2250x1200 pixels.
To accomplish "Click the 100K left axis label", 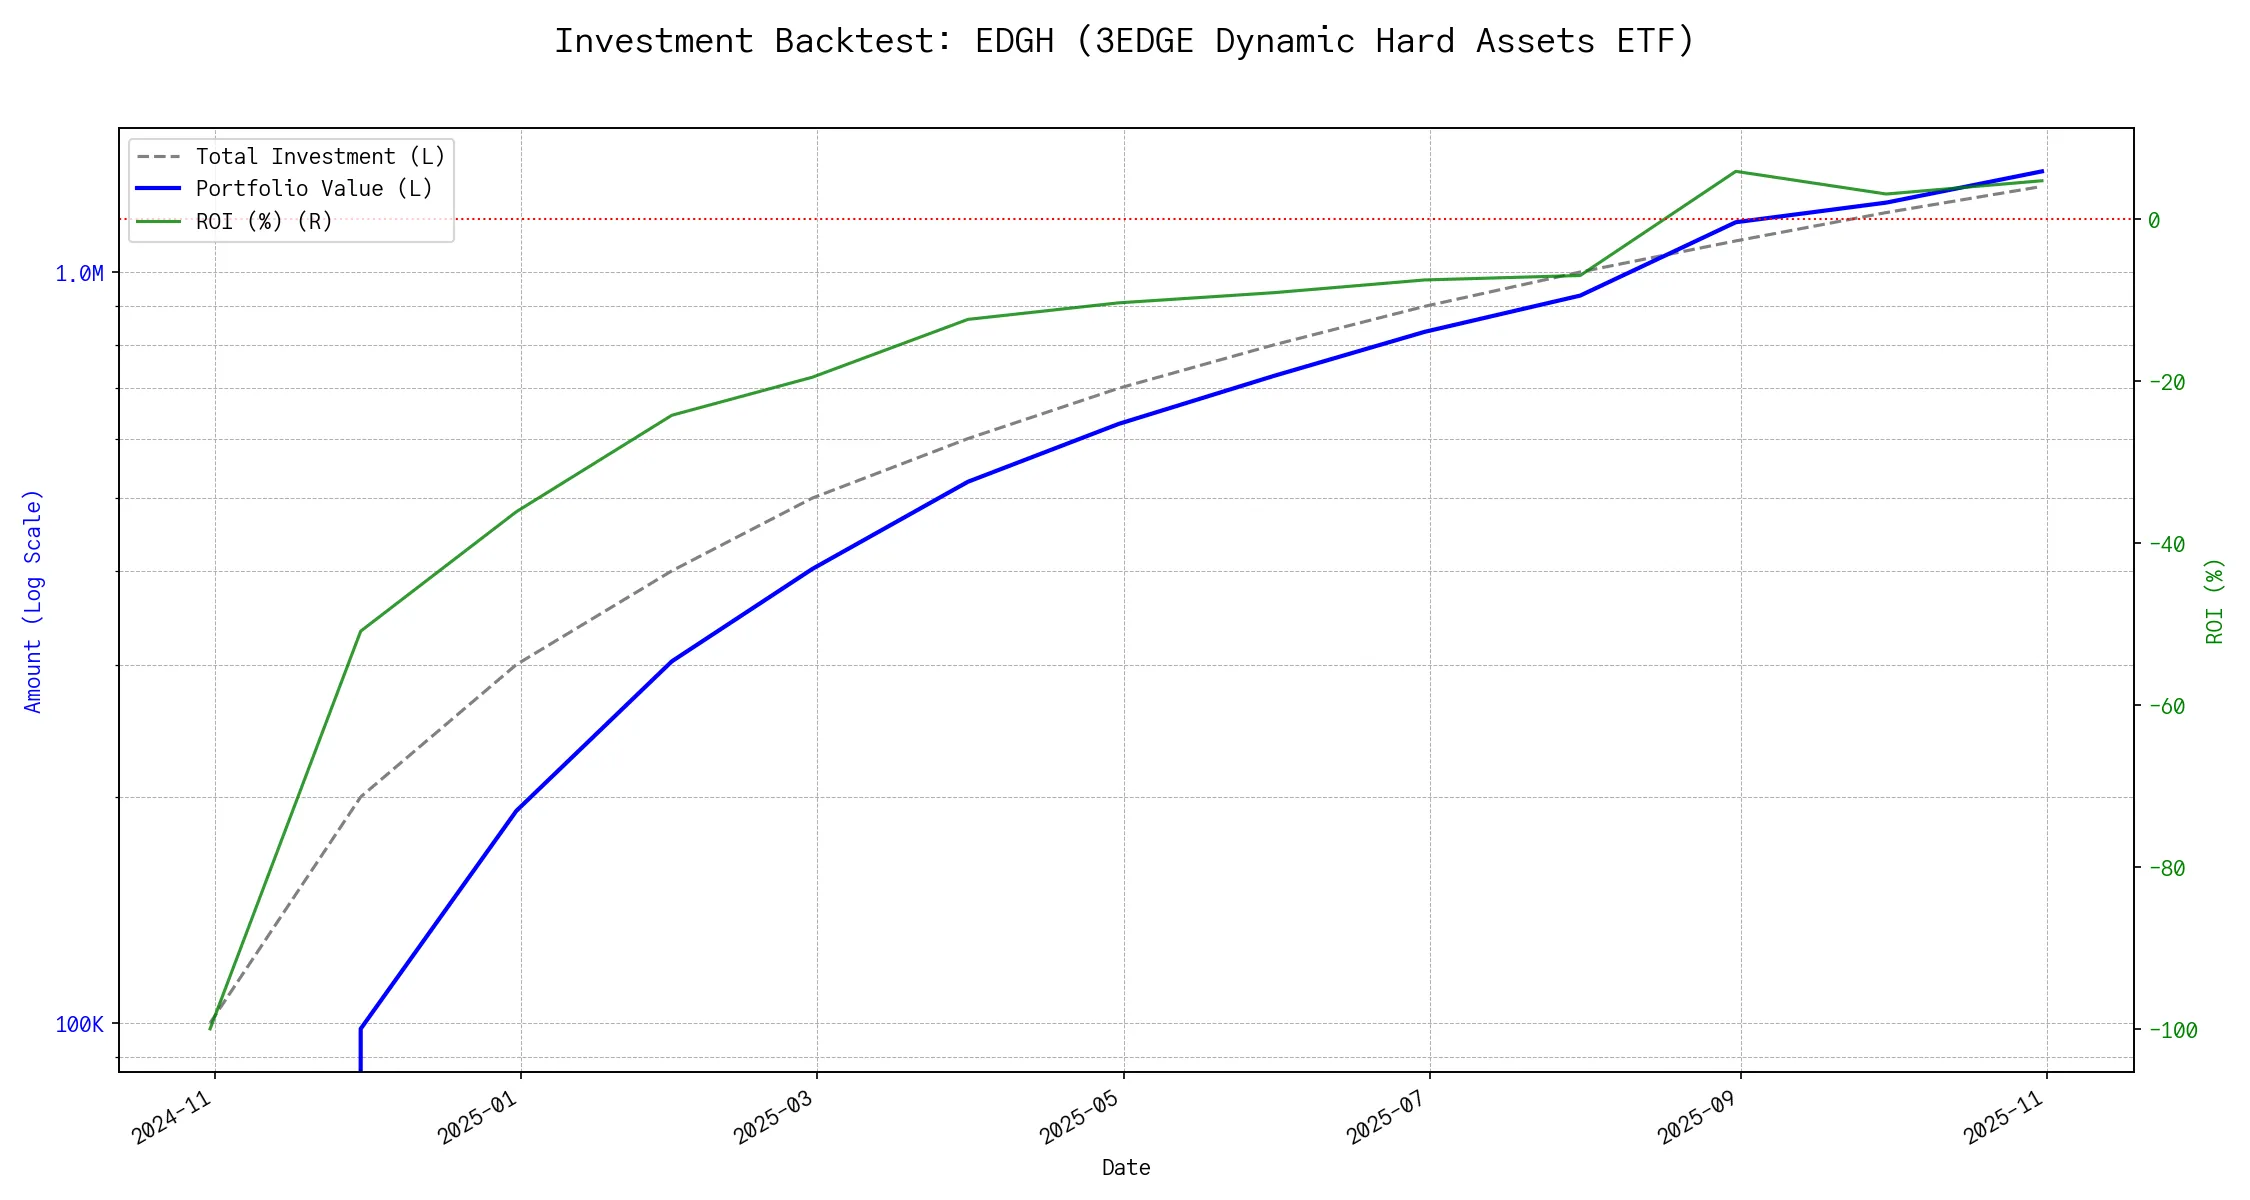I will click(79, 1024).
